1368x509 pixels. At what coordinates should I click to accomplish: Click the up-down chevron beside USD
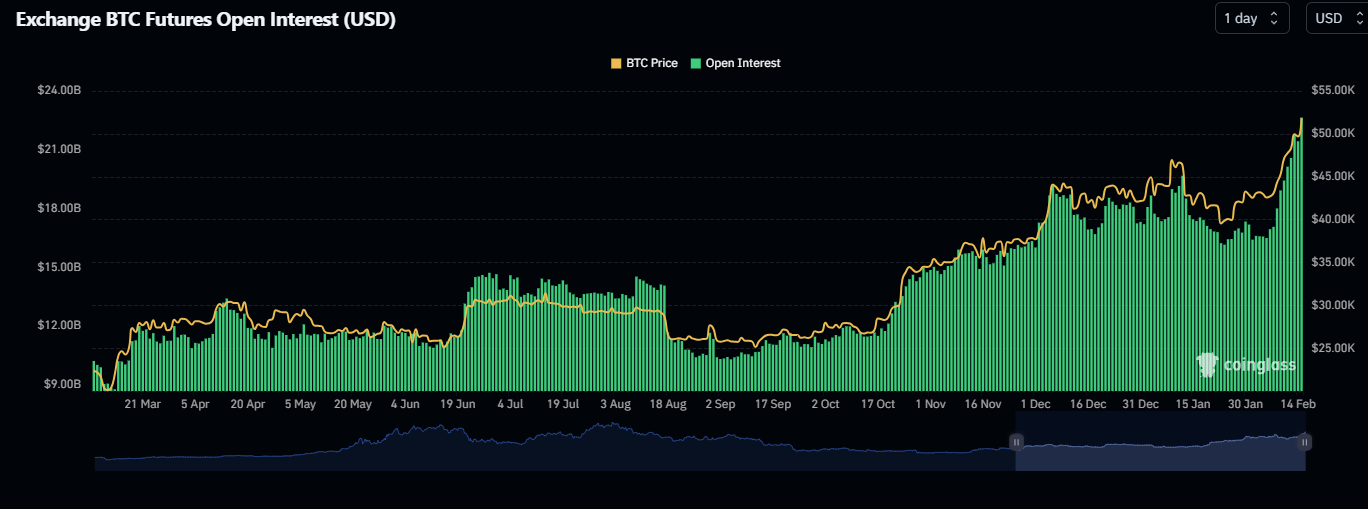click(1351, 18)
